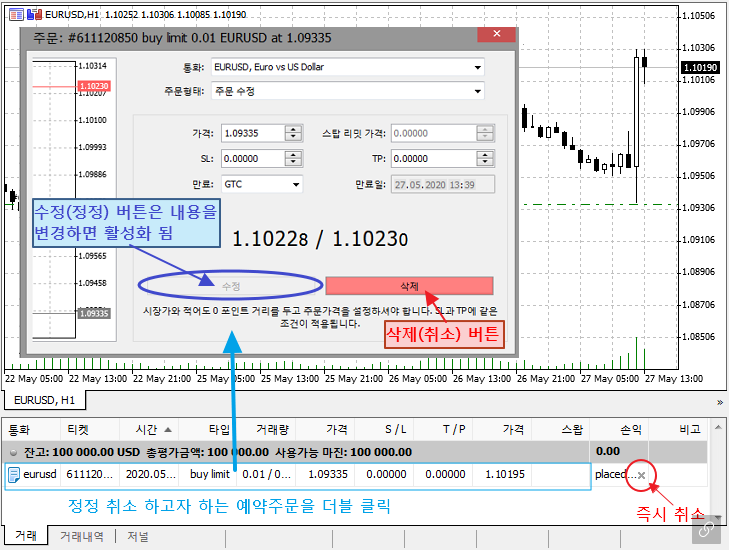This screenshot has height=550, width=734.
Task: Click the red-blue chart icon before EURUSD,H1
Action: click(34, 15)
